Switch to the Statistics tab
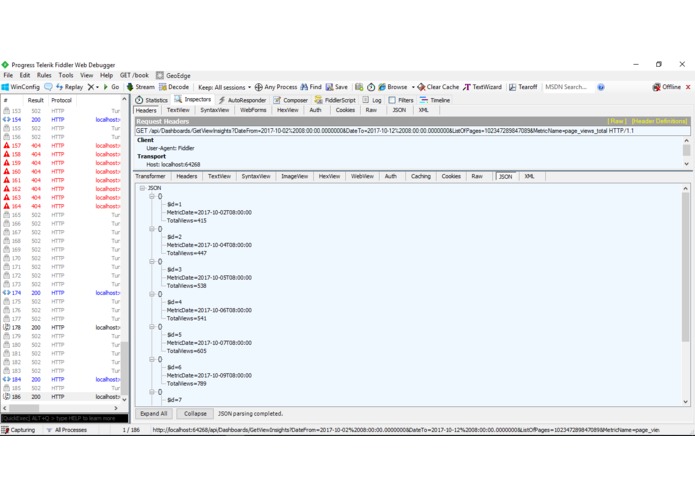 [x=151, y=100]
